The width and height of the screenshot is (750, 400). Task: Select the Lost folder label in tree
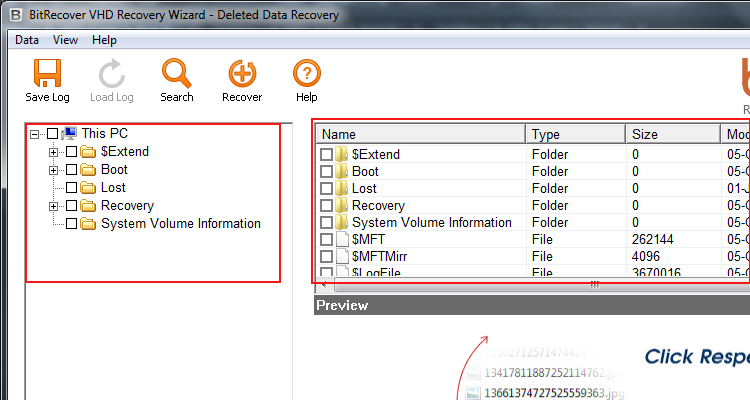pyautogui.click(x=113, y=188)
